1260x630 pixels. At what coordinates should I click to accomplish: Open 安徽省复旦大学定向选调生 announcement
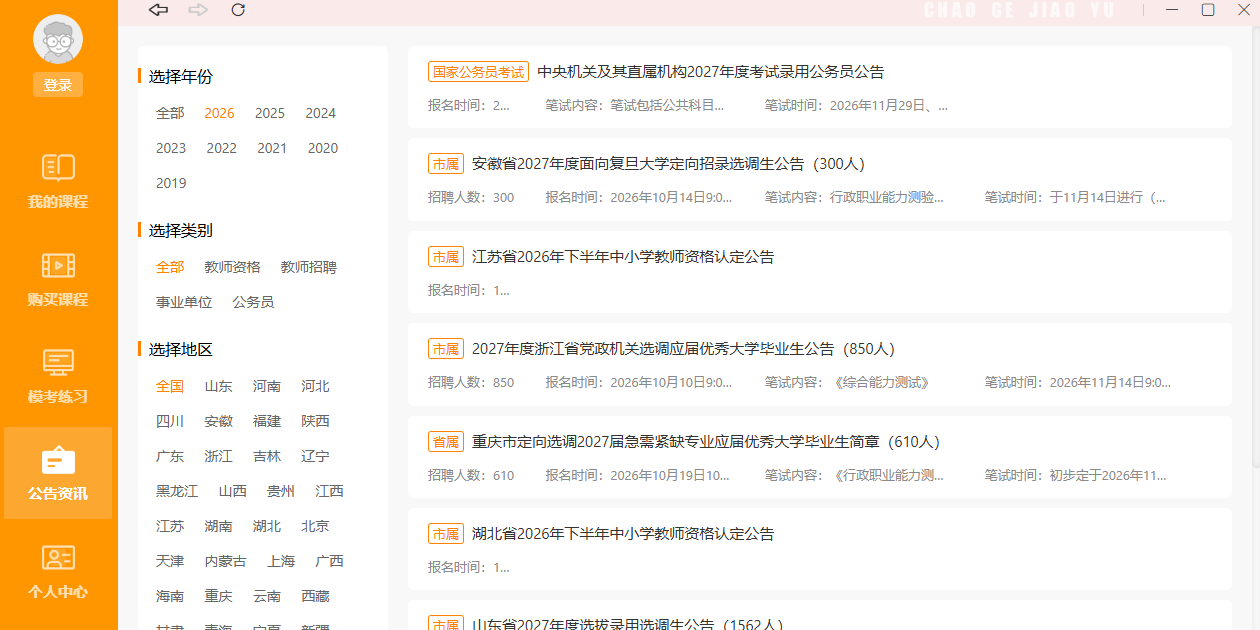point(820,180)
